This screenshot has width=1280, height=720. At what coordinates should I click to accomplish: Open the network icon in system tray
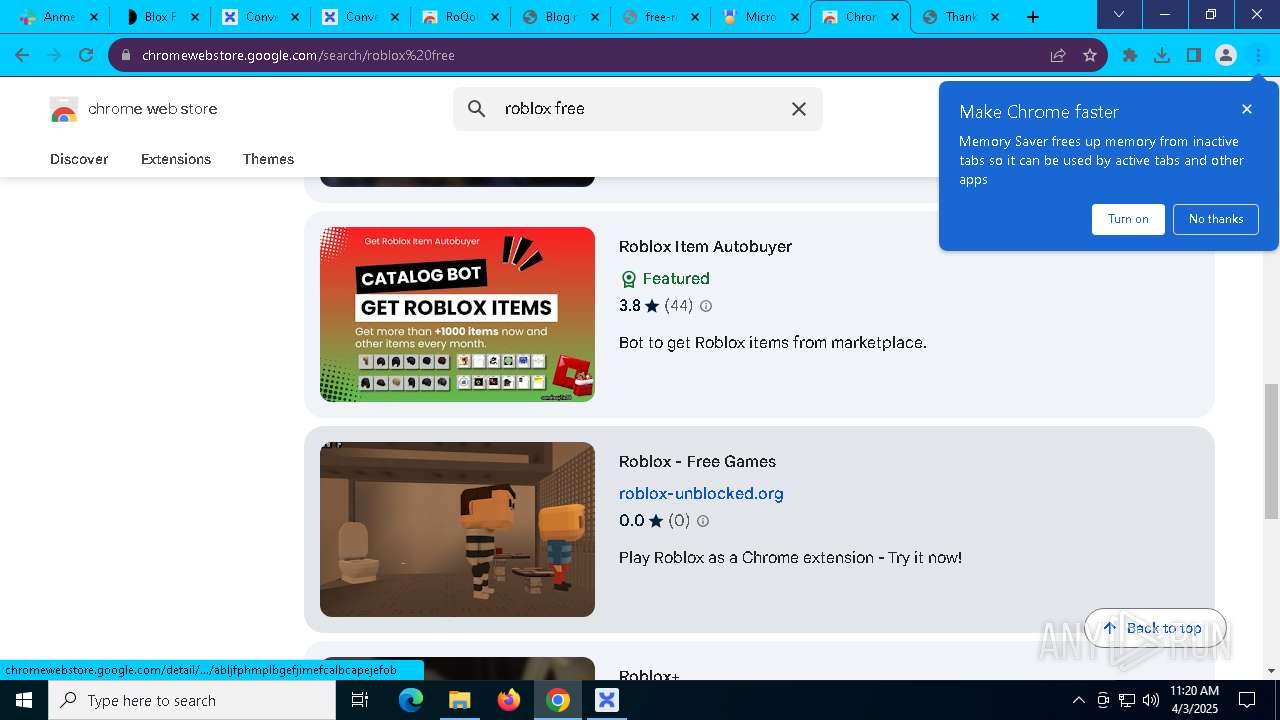click(x=1127, y=700)
